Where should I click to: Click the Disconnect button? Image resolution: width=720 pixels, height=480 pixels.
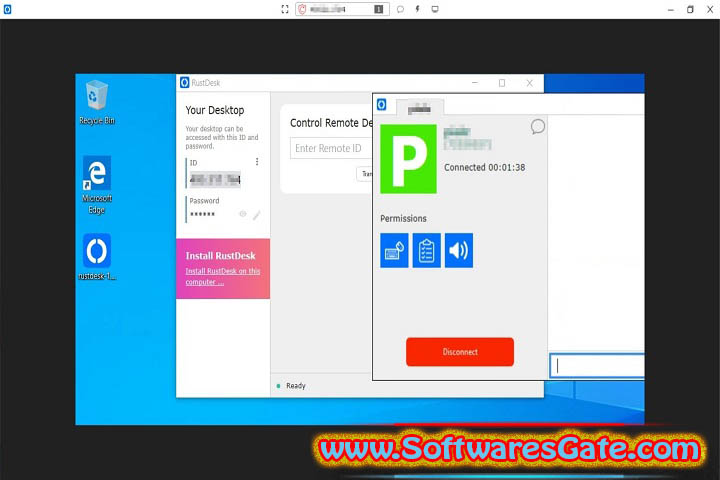pos(460,352)
